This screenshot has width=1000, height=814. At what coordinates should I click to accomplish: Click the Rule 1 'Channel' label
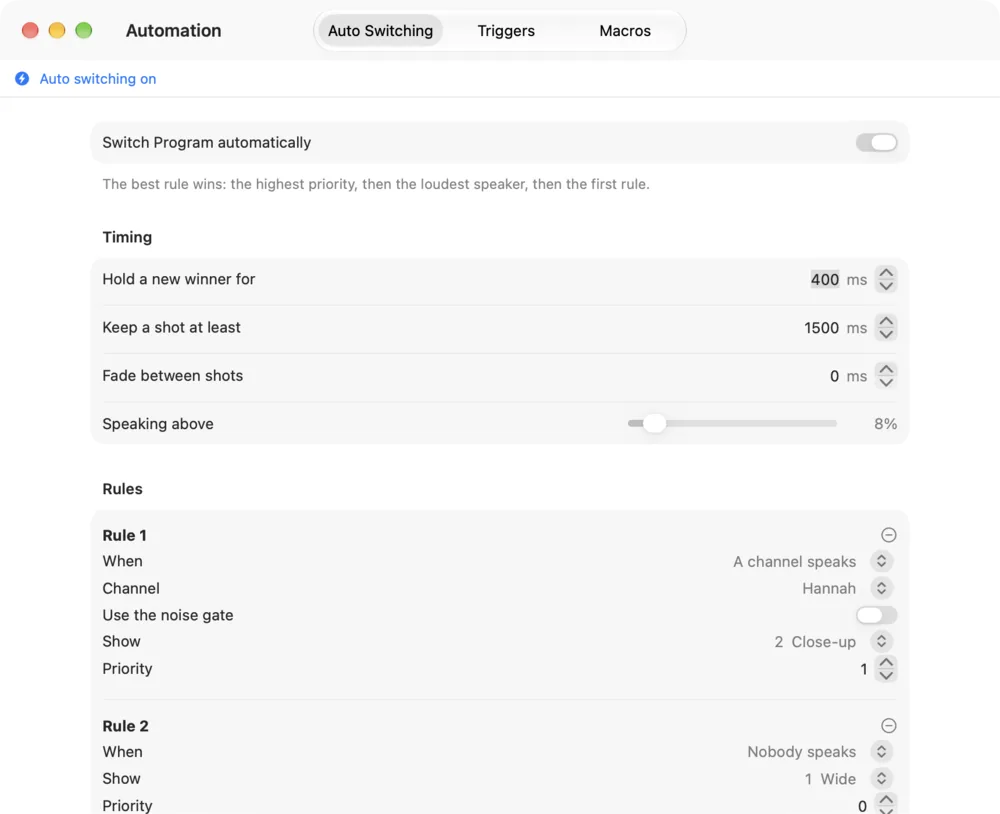click(131, 588)
